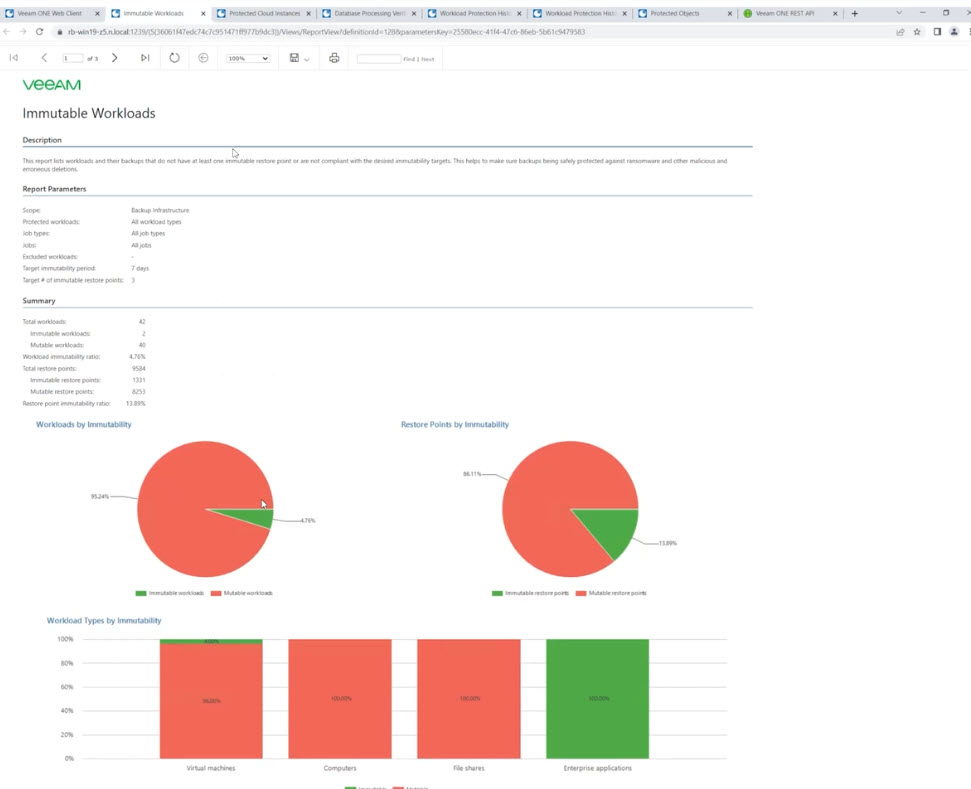
Task: Go to previous report page arrow
Action: point(44,58)
